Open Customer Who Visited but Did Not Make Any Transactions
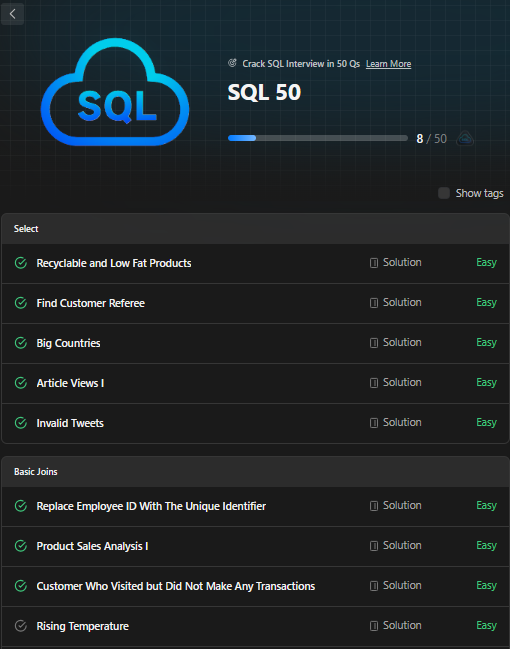This screenshot has width=510, height=649. (x=176, y=586)
